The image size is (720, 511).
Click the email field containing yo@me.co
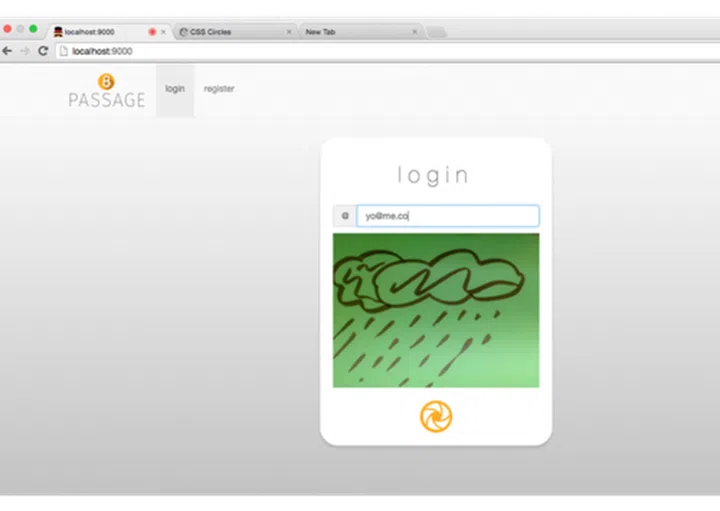[x=448, y=216]
